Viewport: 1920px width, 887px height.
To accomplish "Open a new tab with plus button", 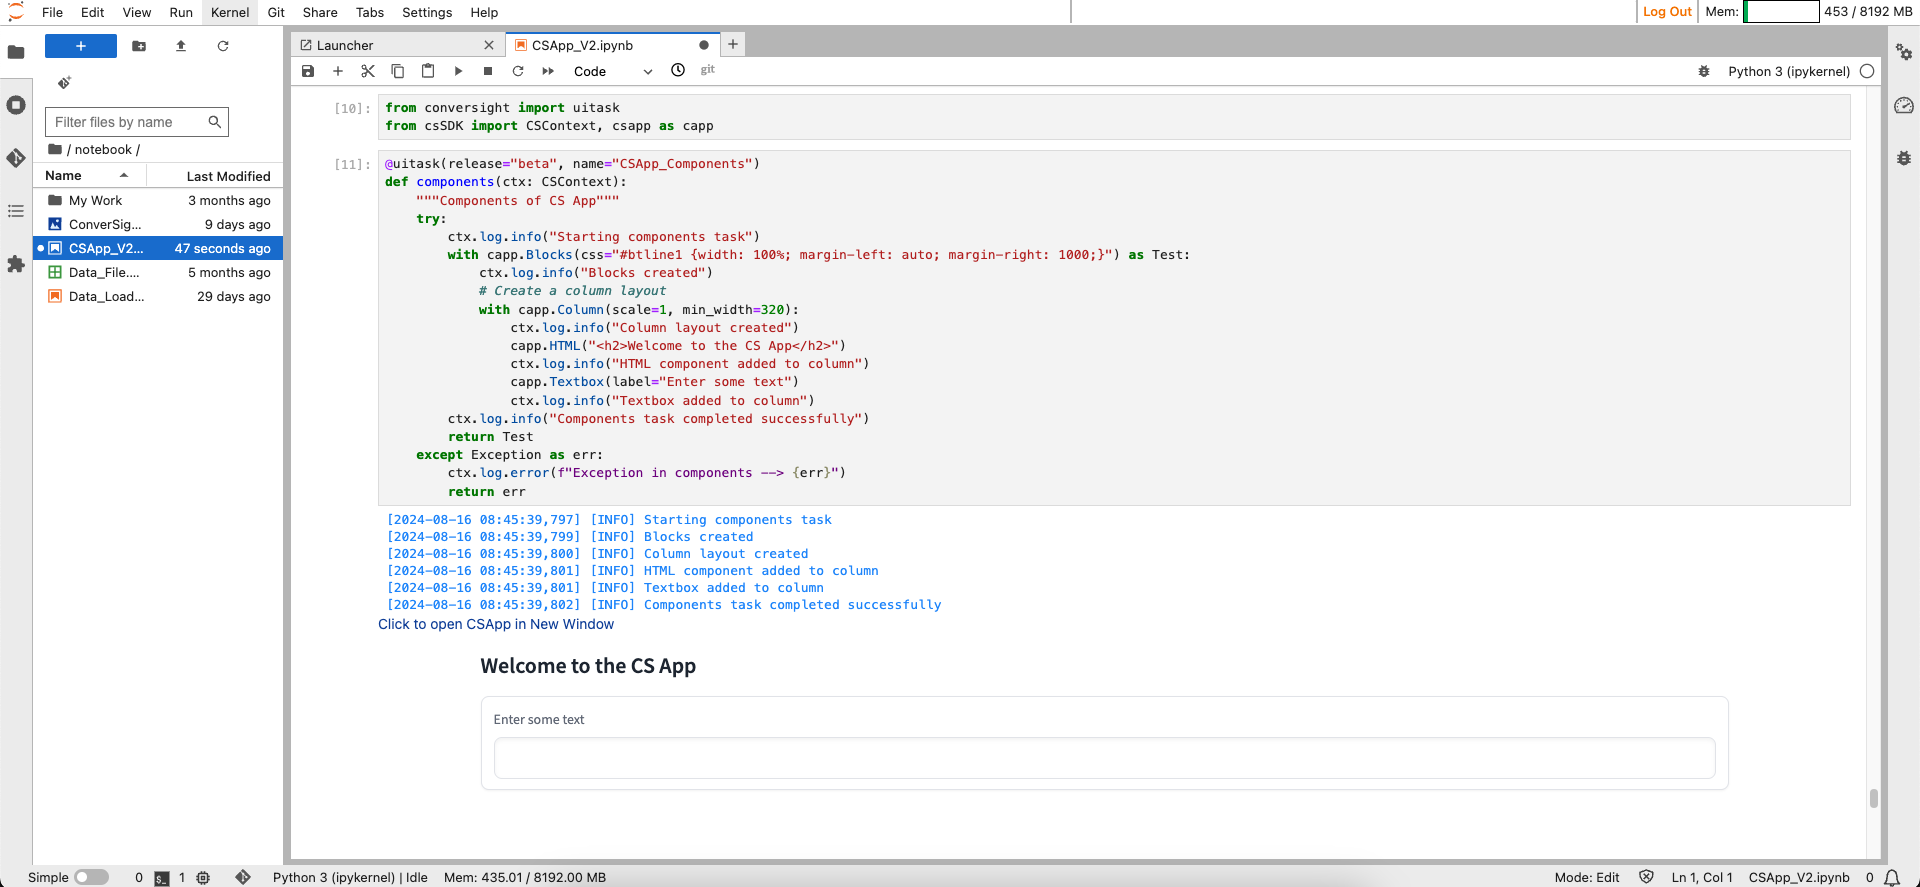I will pos(733,44).
